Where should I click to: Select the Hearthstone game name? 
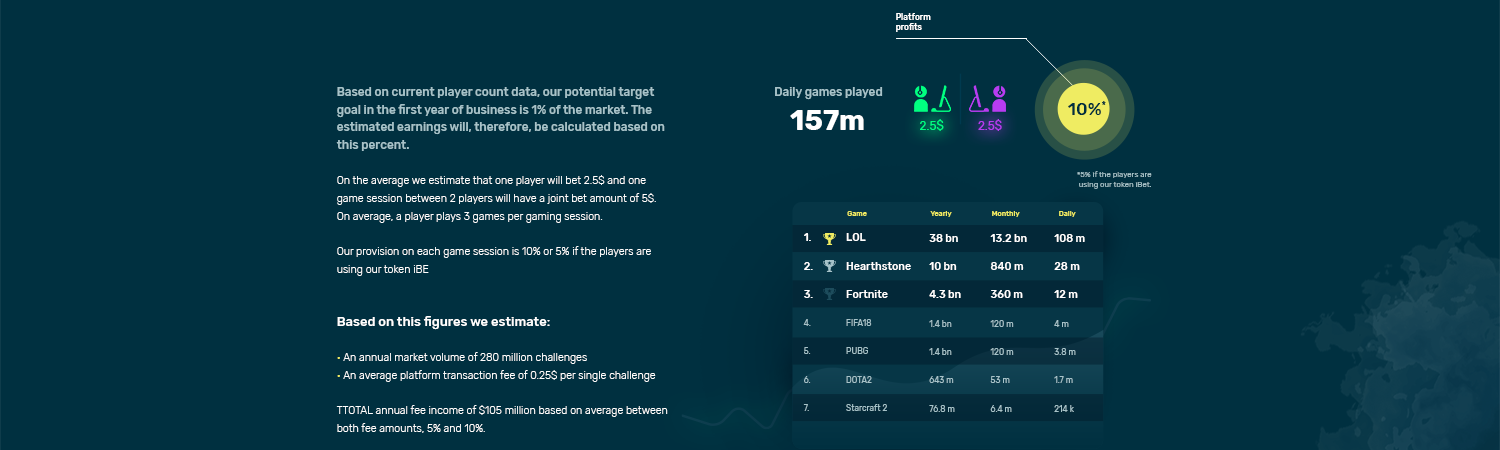point(878,267)
